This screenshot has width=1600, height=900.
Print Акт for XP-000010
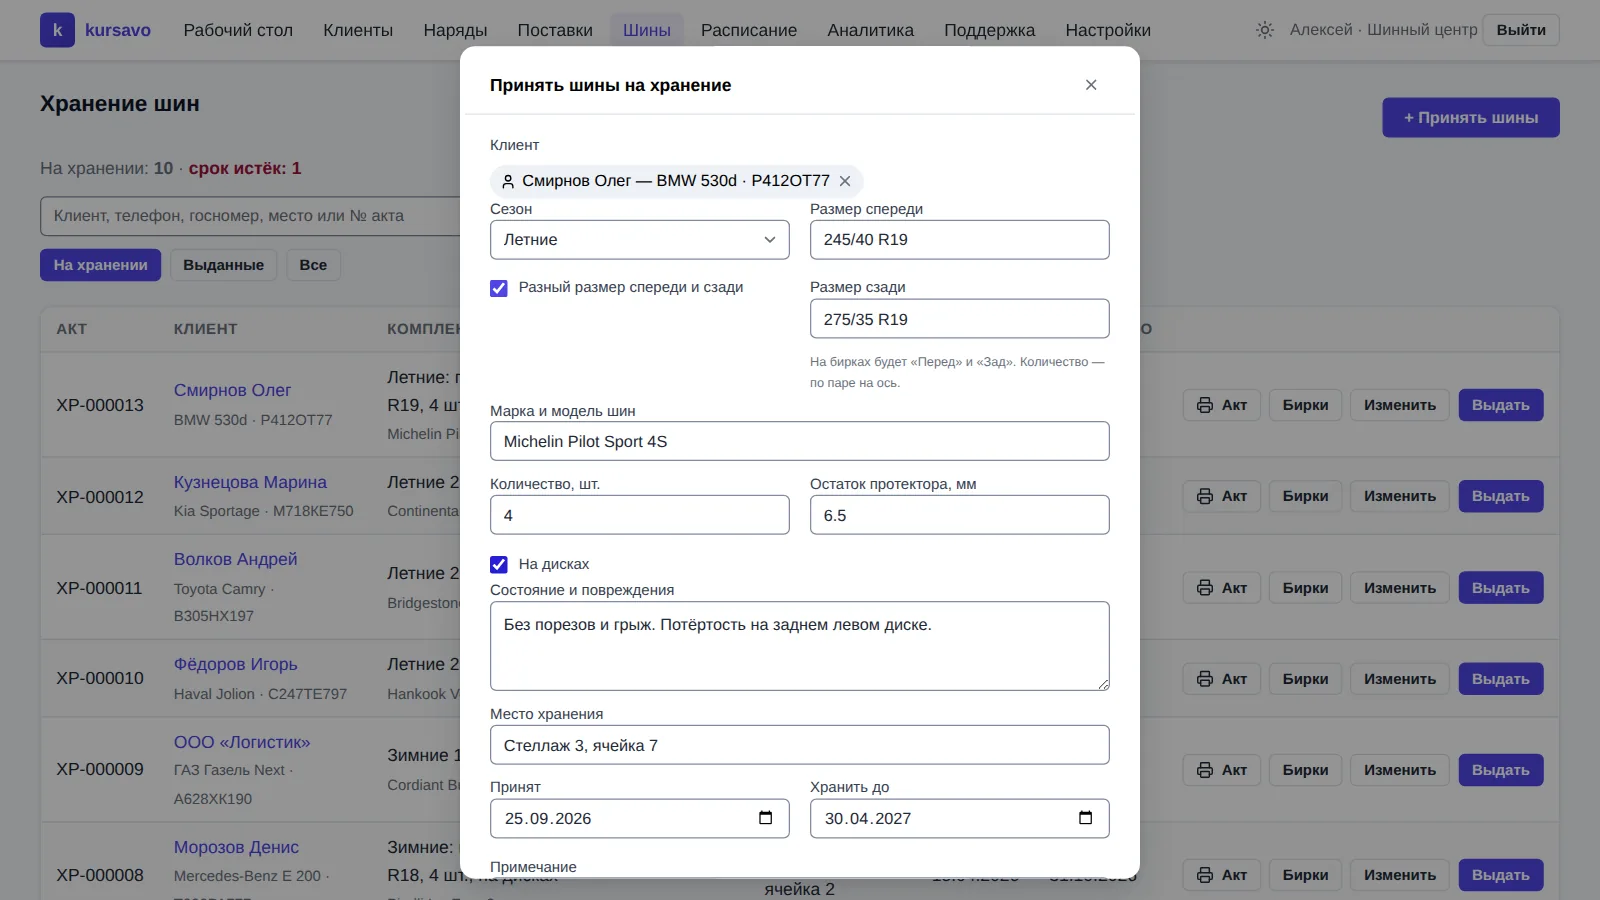(x=1222, y=679)
